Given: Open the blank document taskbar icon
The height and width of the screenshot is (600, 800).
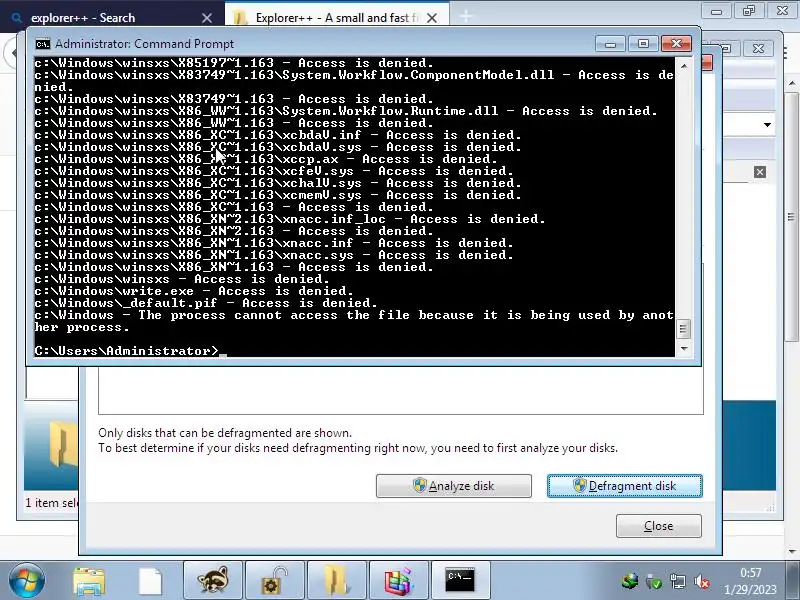Looking at the screenshot, I should (150, 581).
